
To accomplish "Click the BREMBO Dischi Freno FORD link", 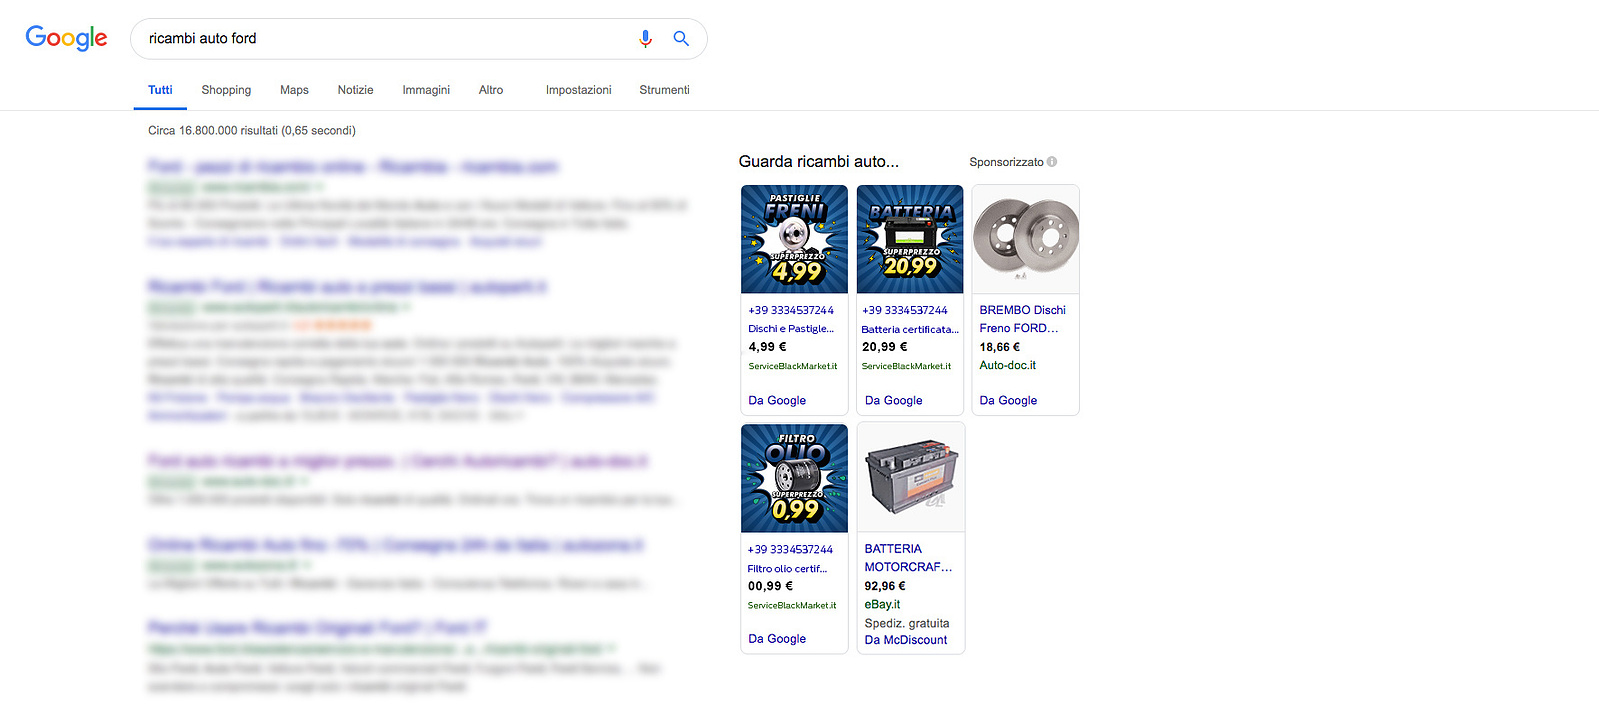I will pyautogui.click(x=1022, y=319).
